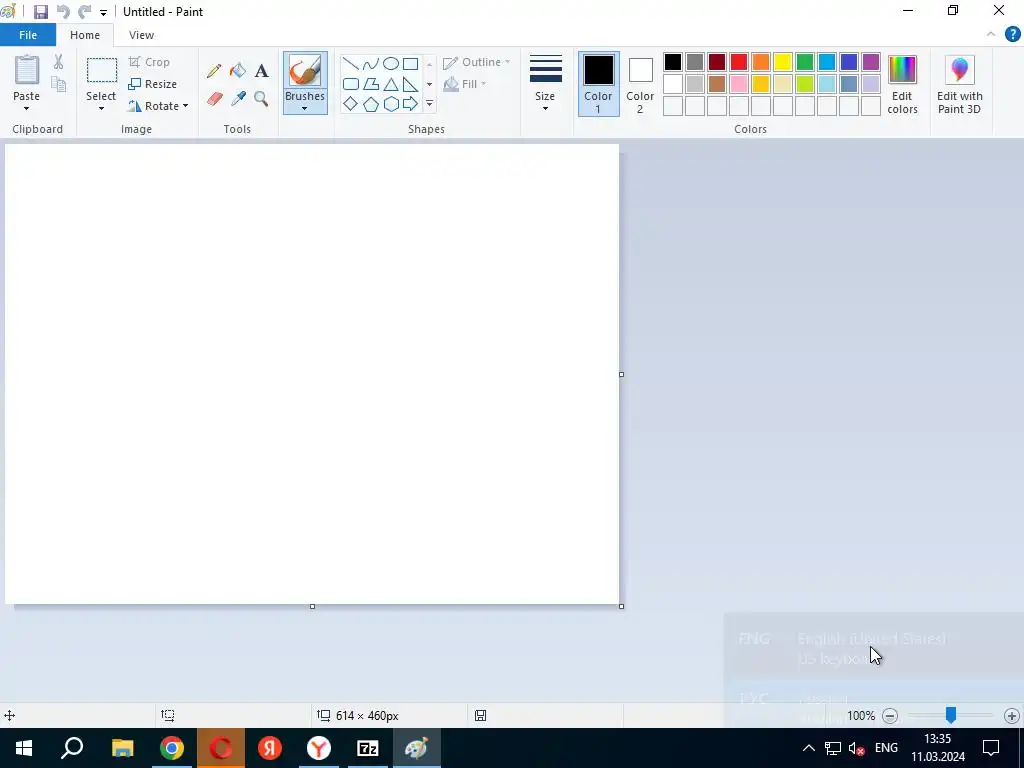Collapse the ribbon with the chevron

[x=991, y=35]
